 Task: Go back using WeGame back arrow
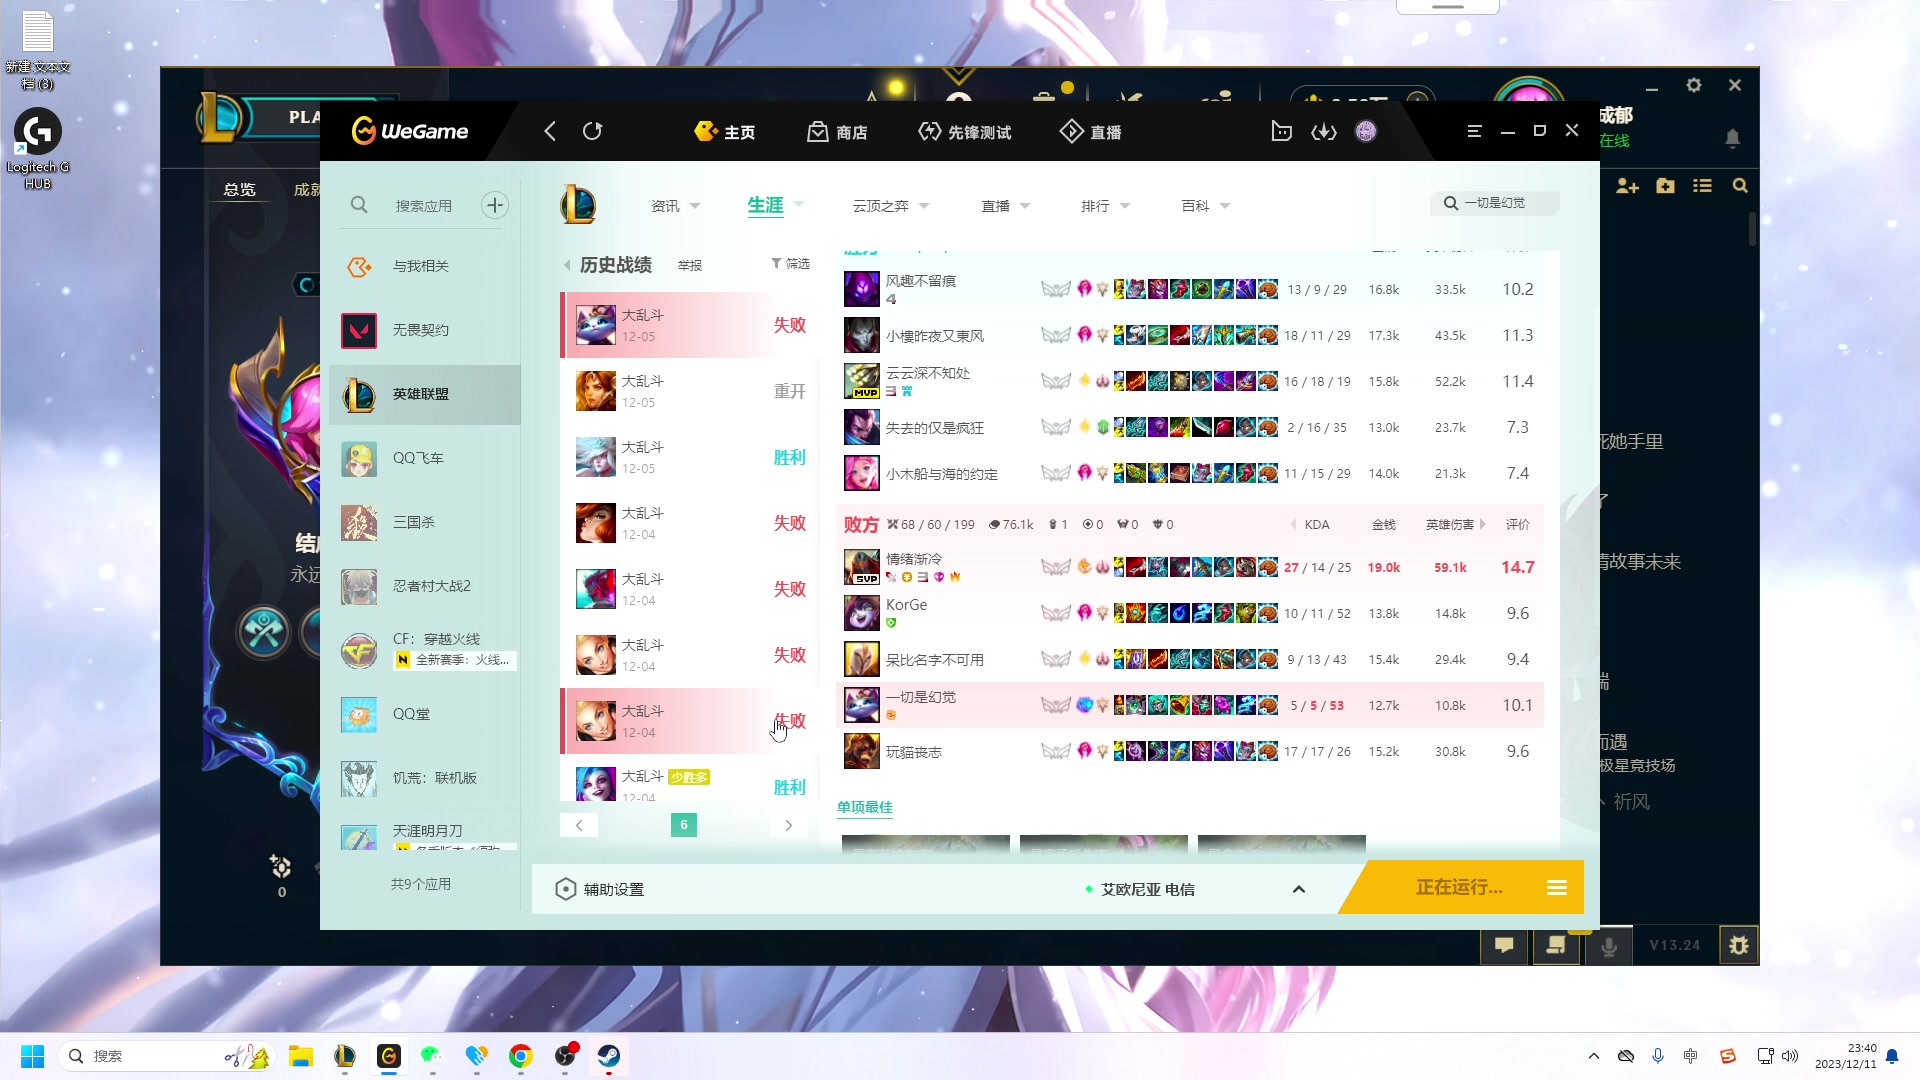pos(550,131)
